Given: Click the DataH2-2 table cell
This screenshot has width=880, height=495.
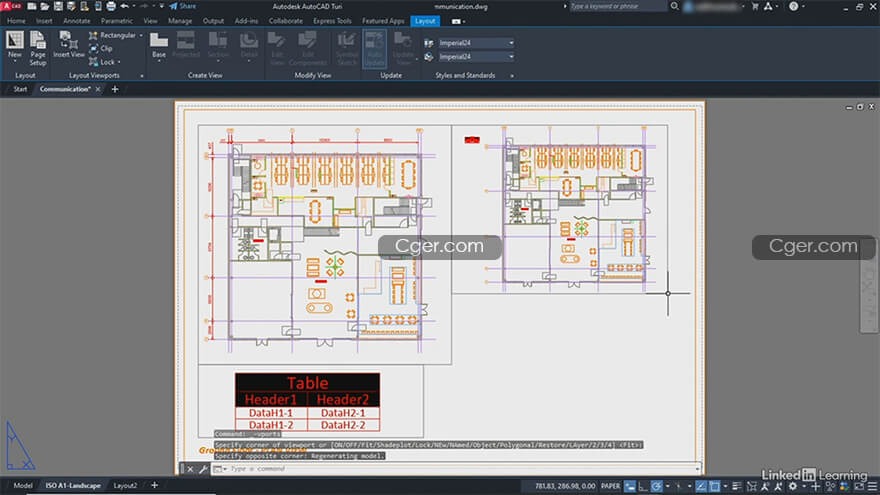Looking at the screenshot, I should click(x=343, y=425).
